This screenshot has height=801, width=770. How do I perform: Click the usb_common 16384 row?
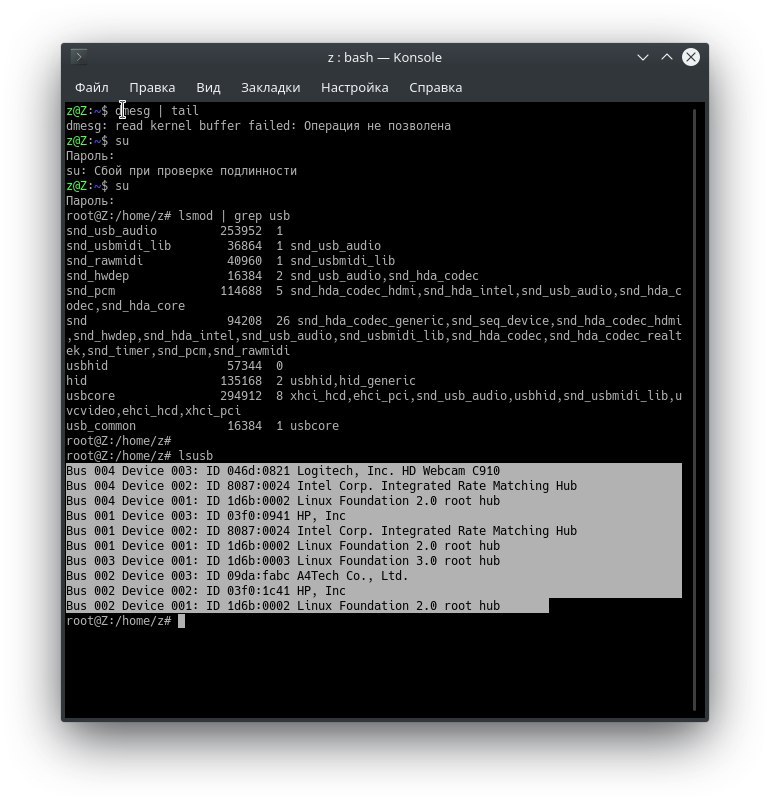click(202, 426)
